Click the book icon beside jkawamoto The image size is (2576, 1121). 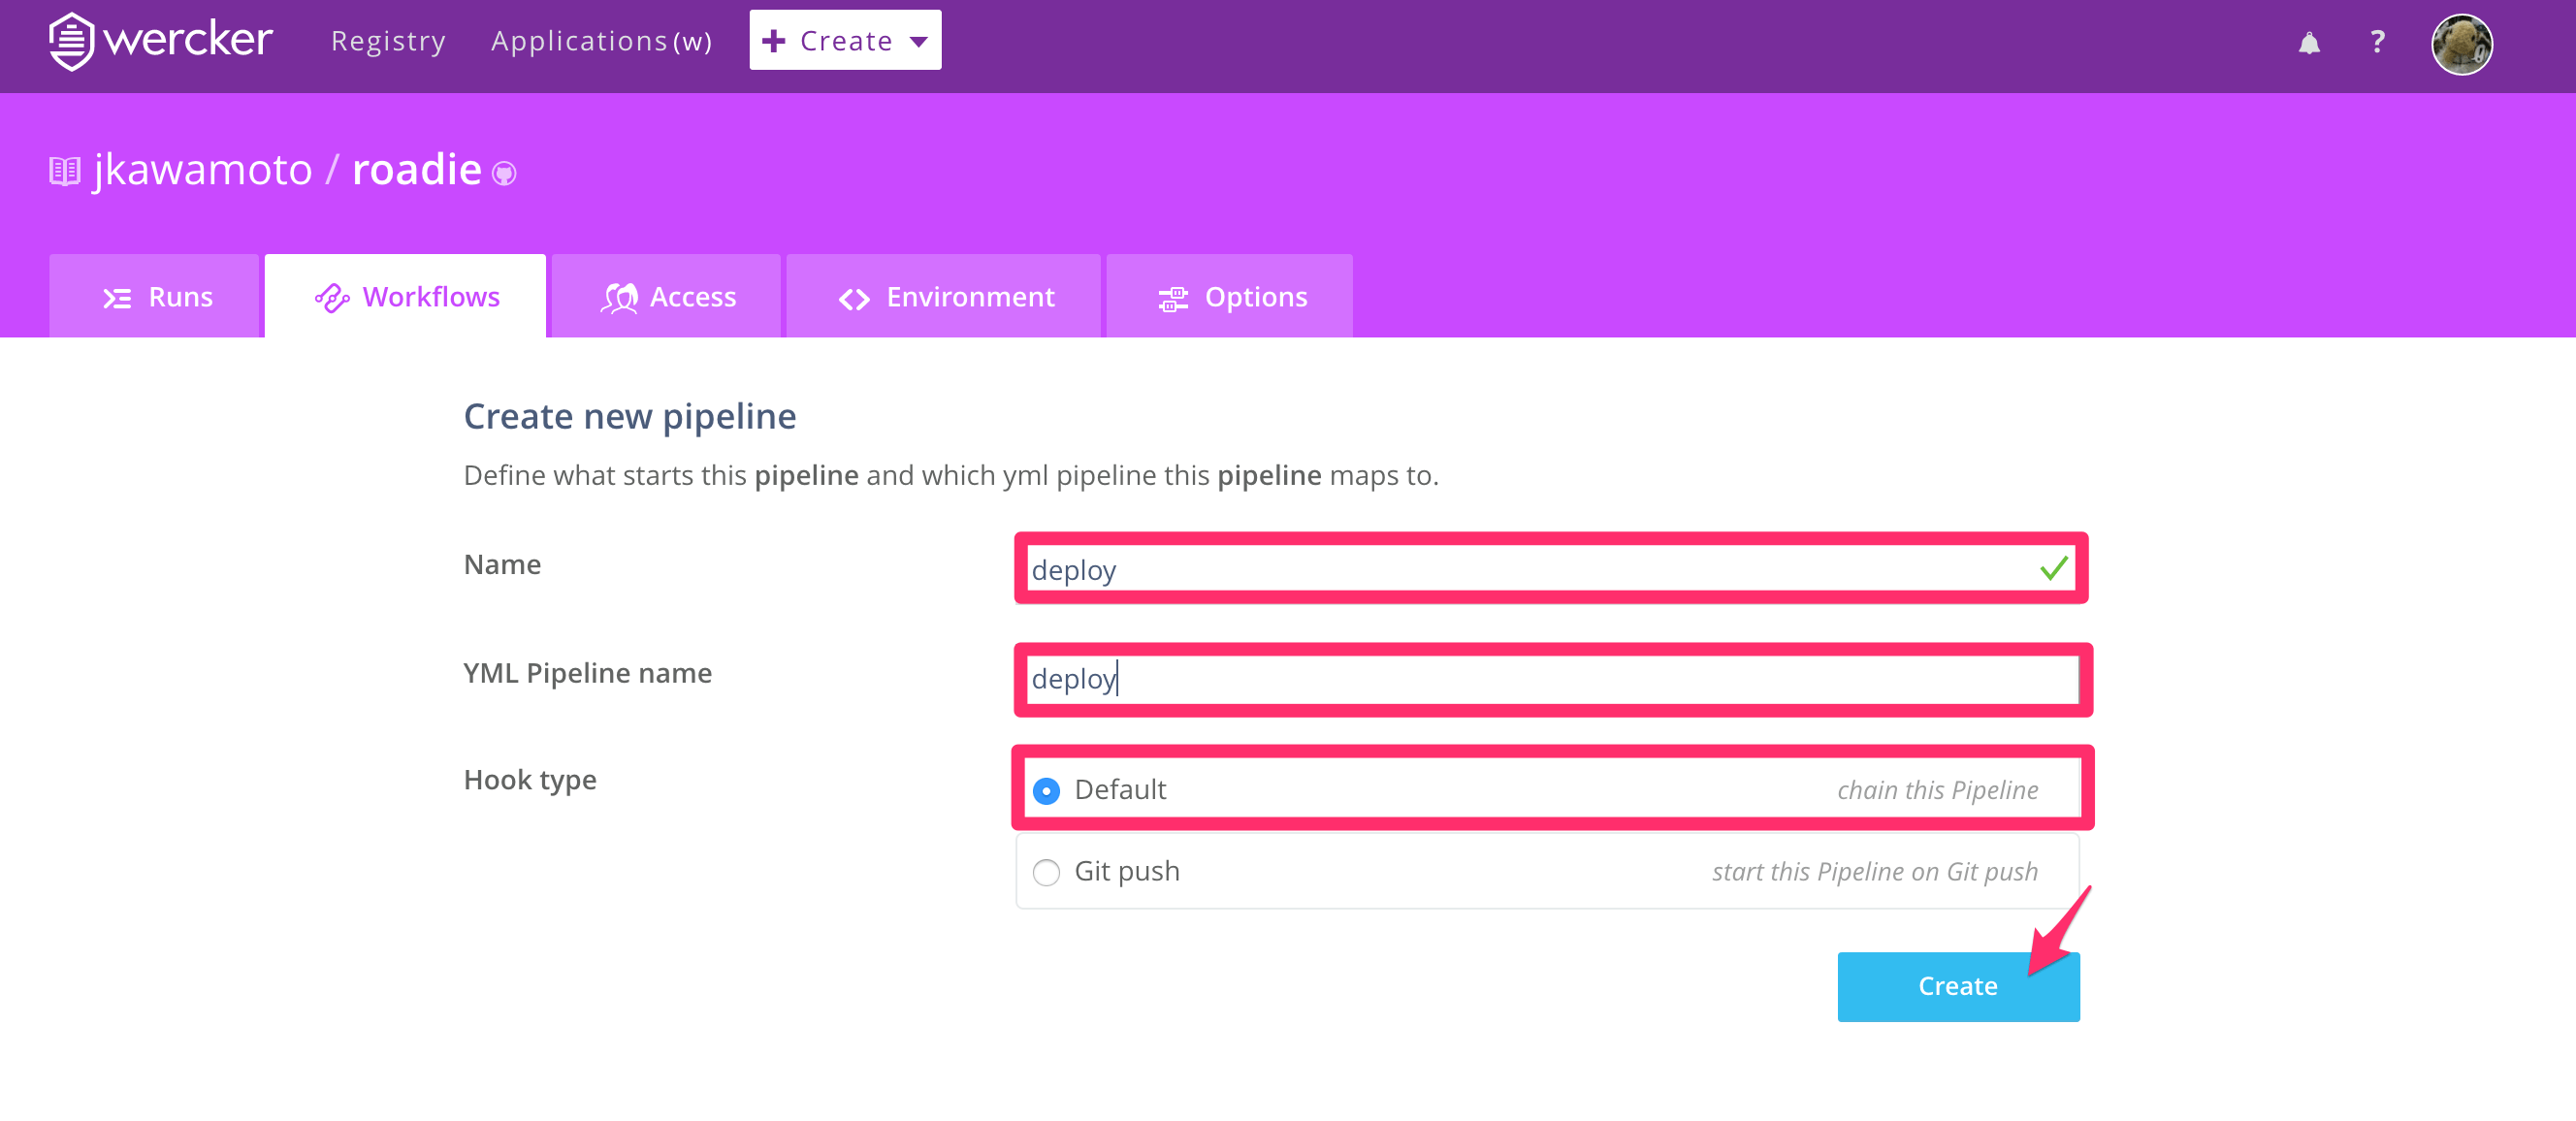65,171
